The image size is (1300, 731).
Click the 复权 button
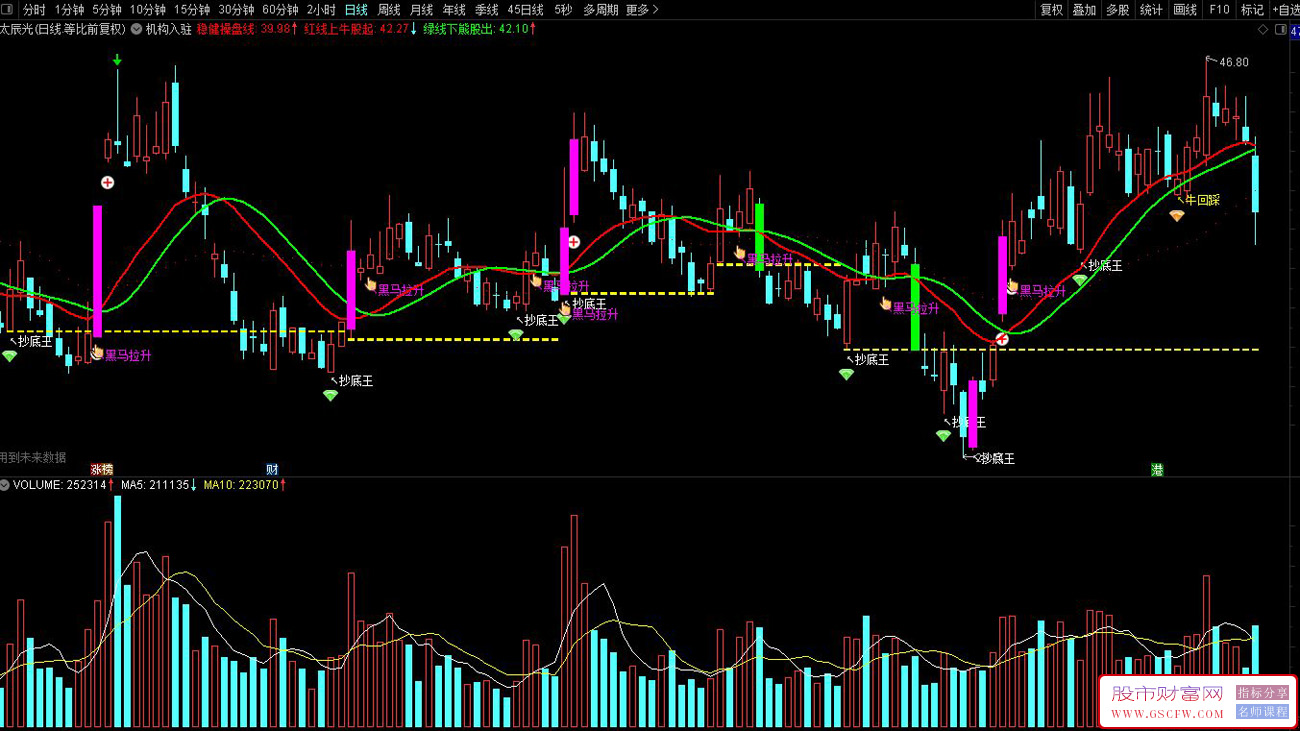pos(1052,10)
